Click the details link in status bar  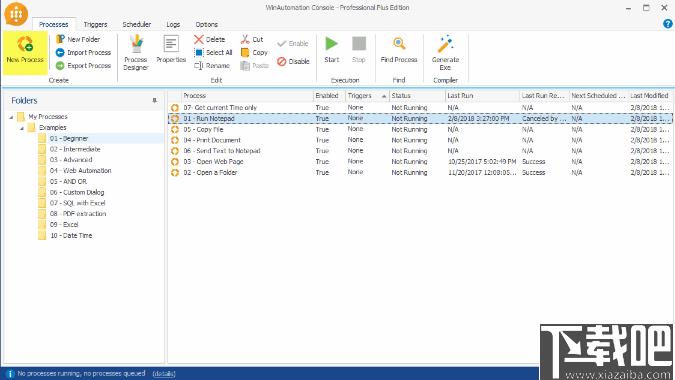pyautogui.click(x=164, y=374)
